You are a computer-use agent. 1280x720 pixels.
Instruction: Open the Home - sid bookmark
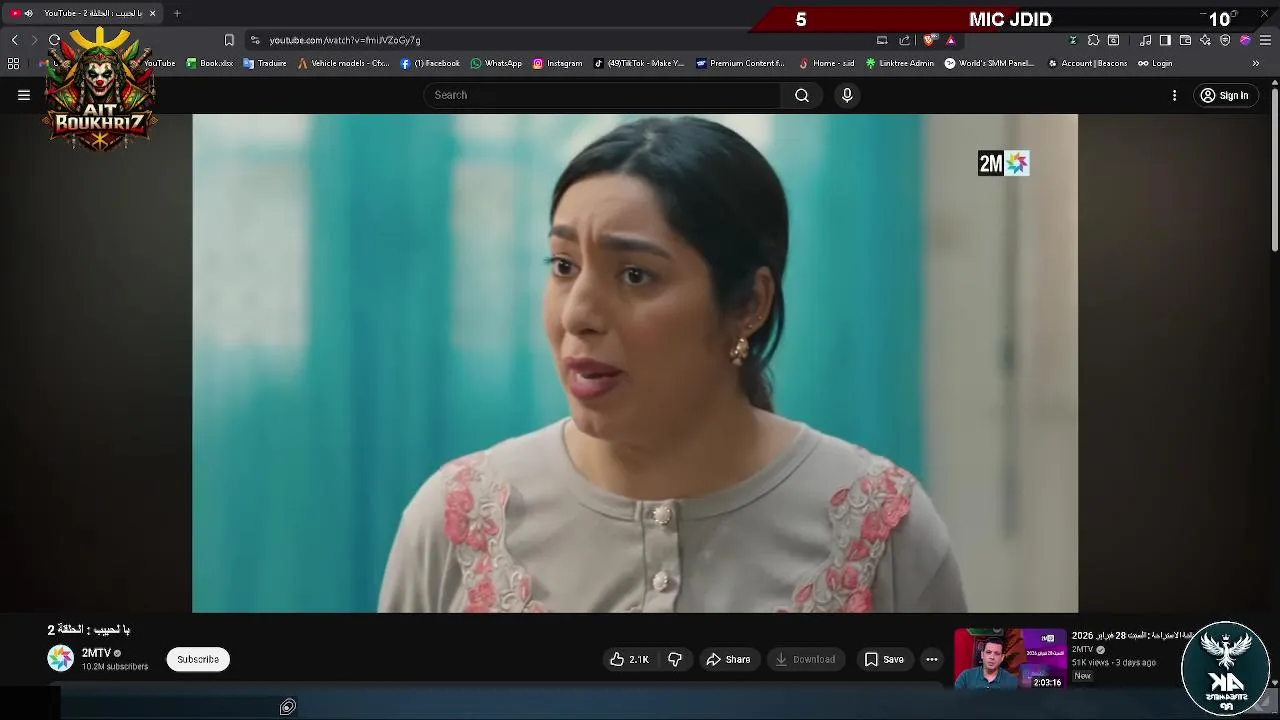[x=826, y=63]
